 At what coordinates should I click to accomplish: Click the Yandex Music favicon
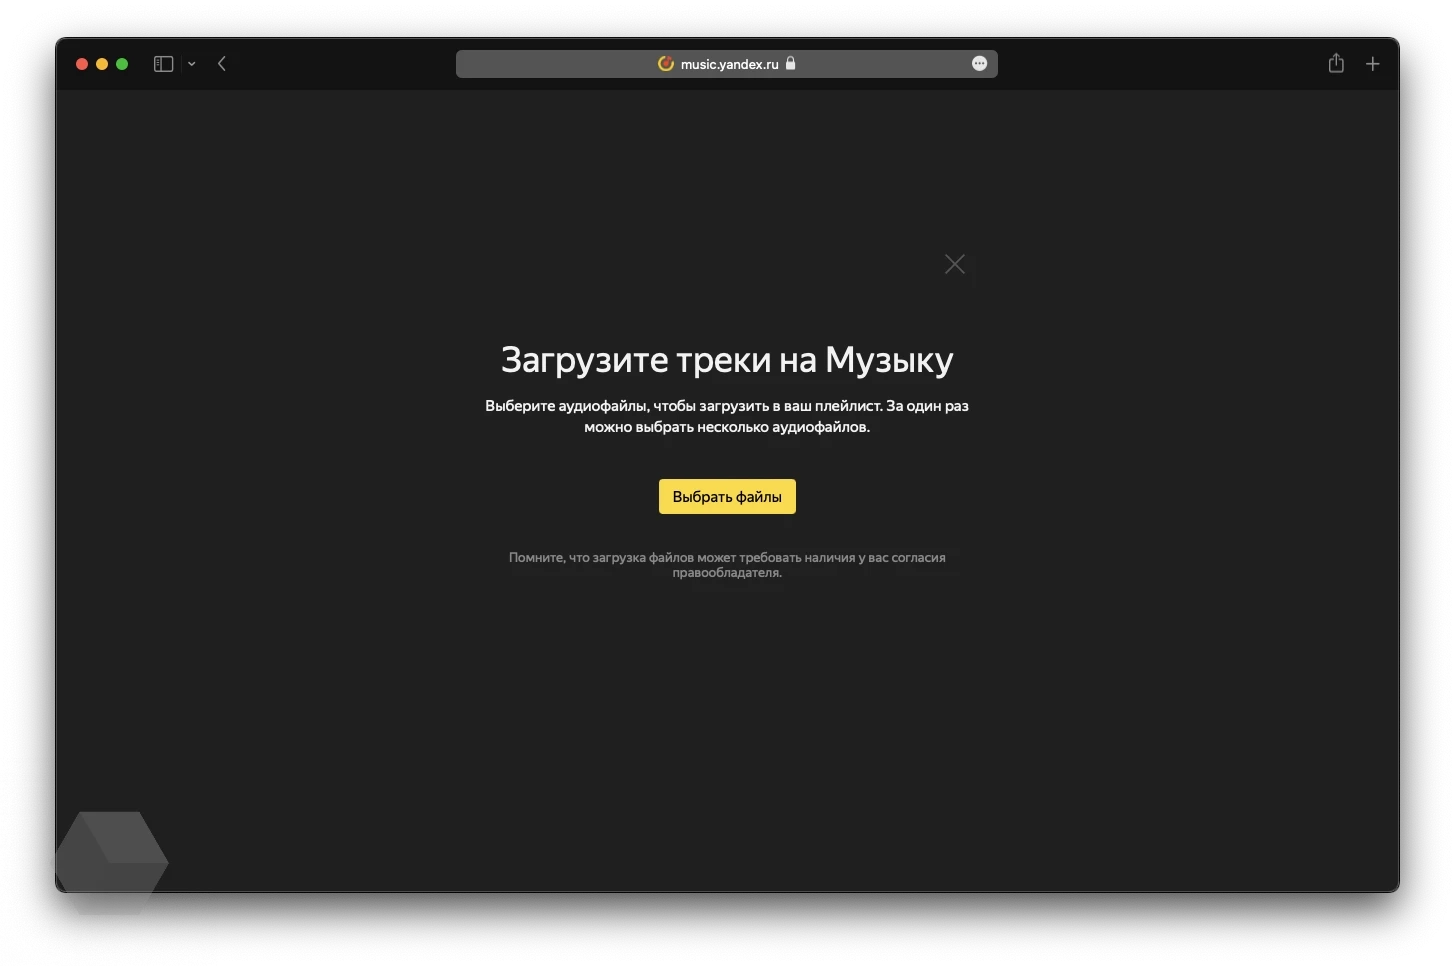pyautogui.click(x=666, y=64)
